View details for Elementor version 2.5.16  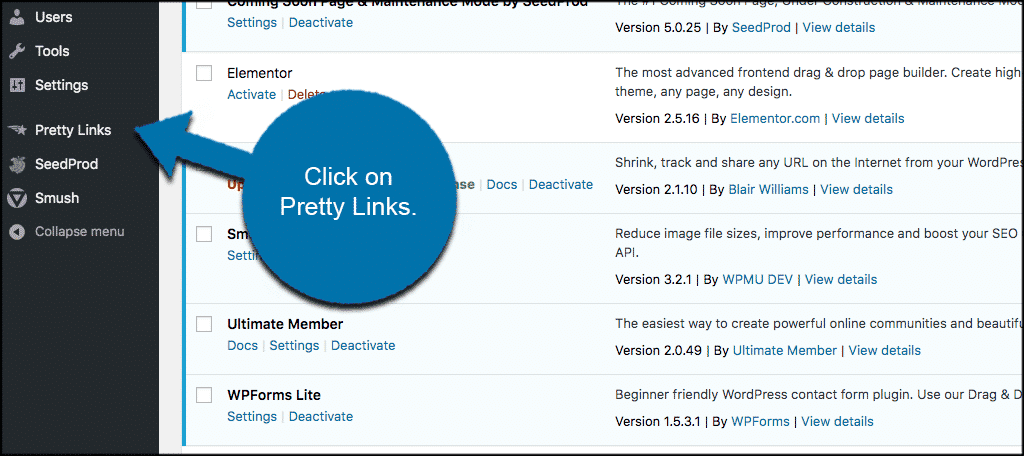tap(868, 118)
